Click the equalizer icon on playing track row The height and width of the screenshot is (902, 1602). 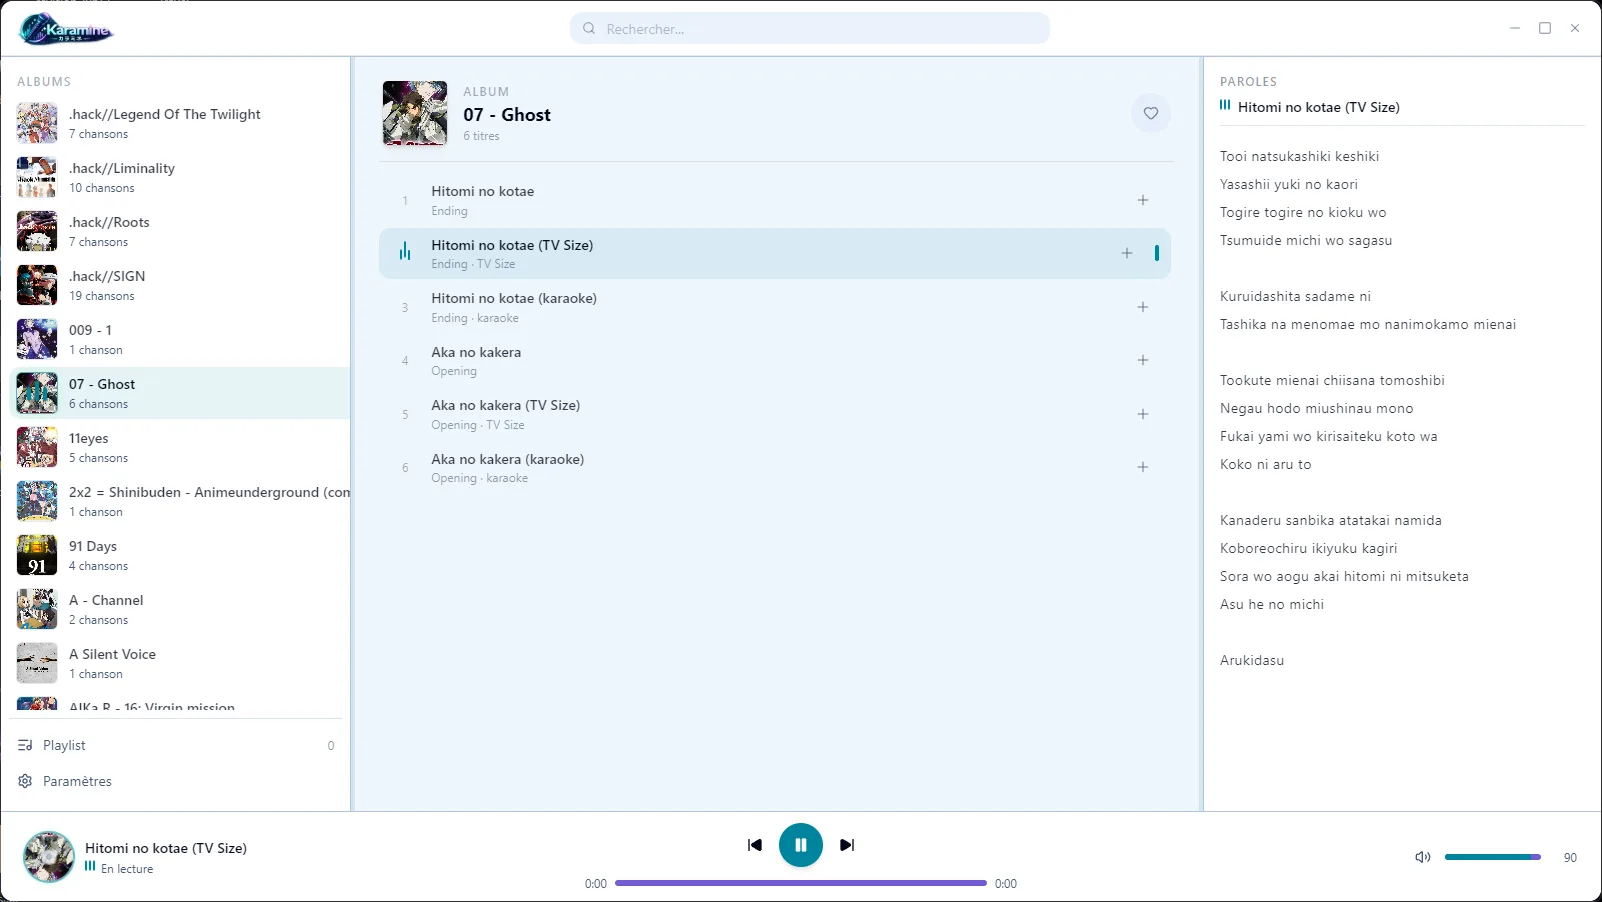pyautogui.click(x=405, y=252)
